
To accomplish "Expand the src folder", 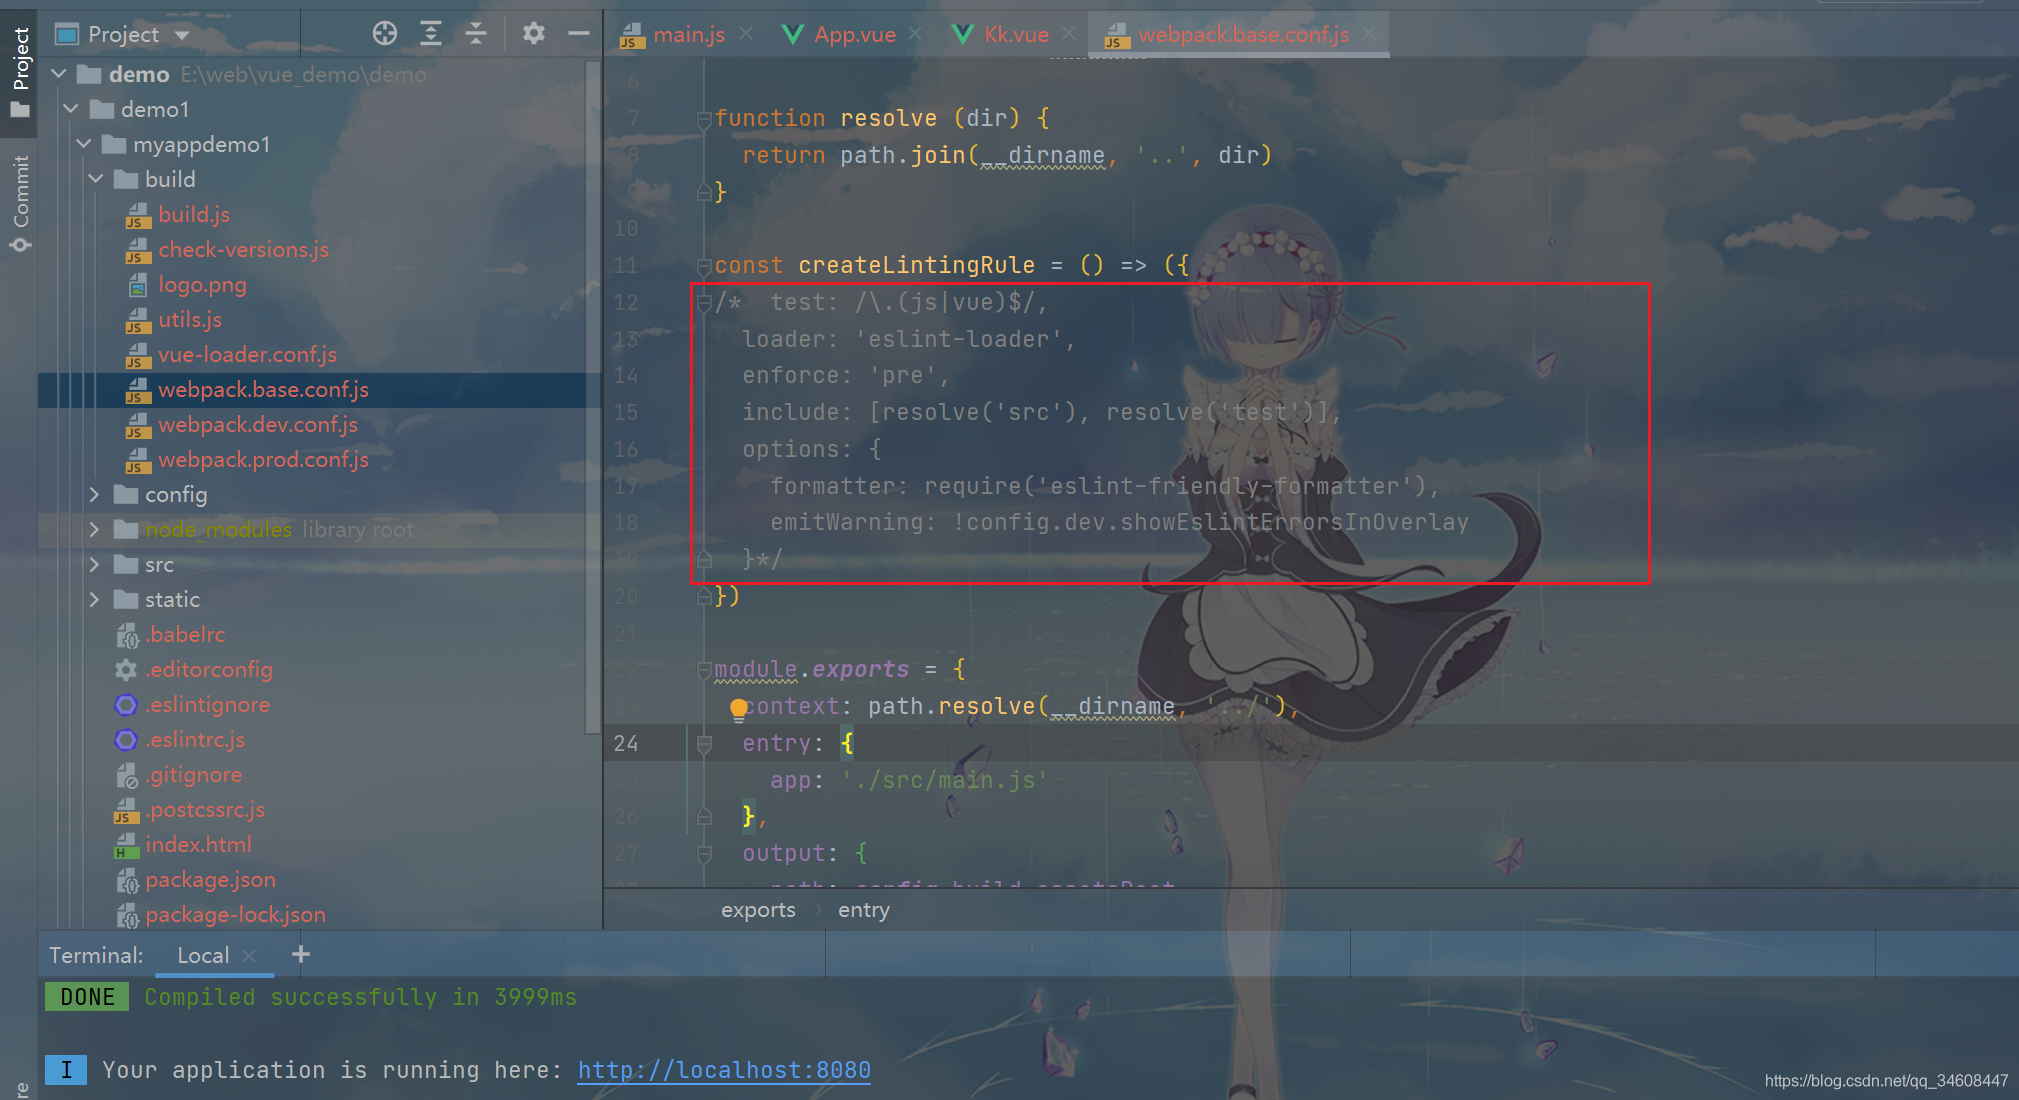I will [x=95, y=564].
